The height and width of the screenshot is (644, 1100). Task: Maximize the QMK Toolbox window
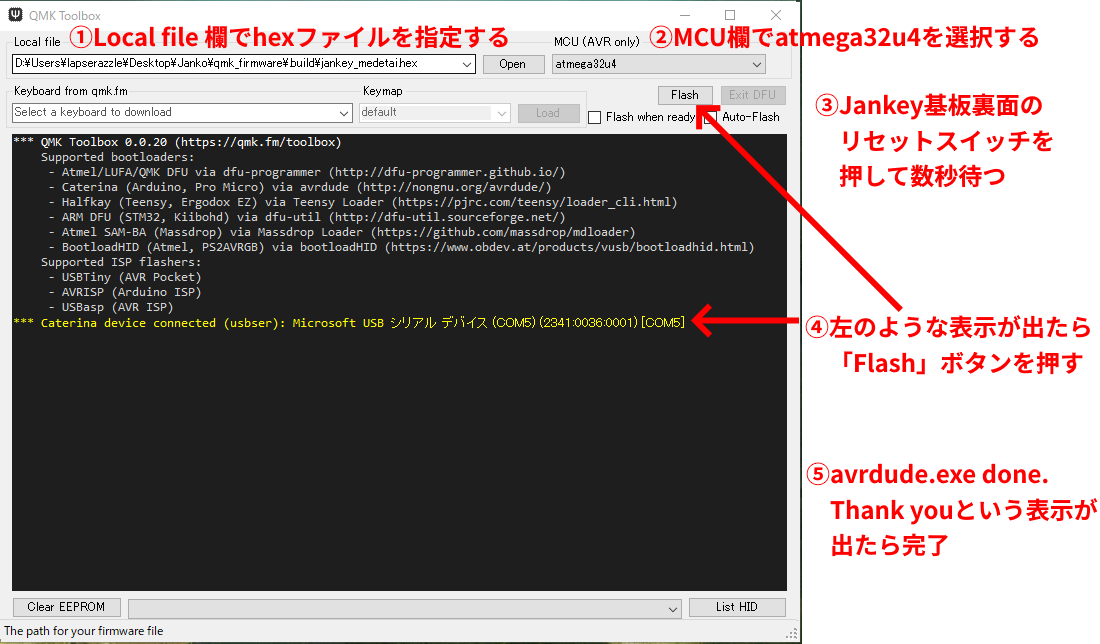coord(730,16)
